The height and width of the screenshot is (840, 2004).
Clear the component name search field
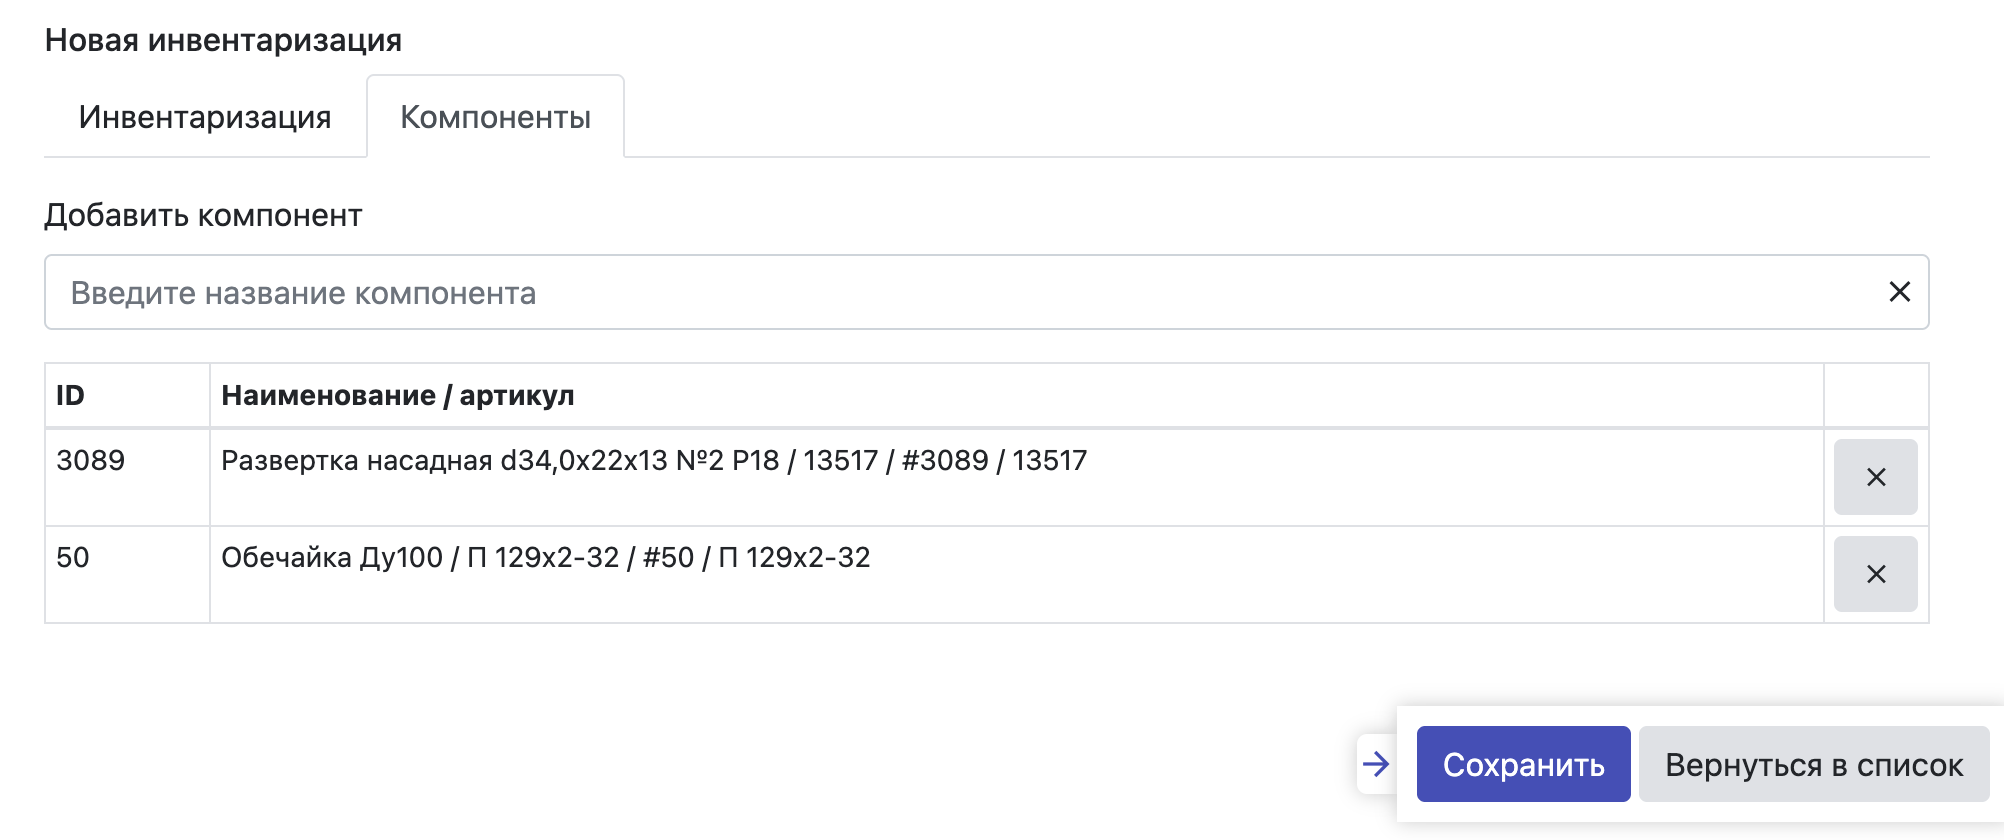[1899, 292]
